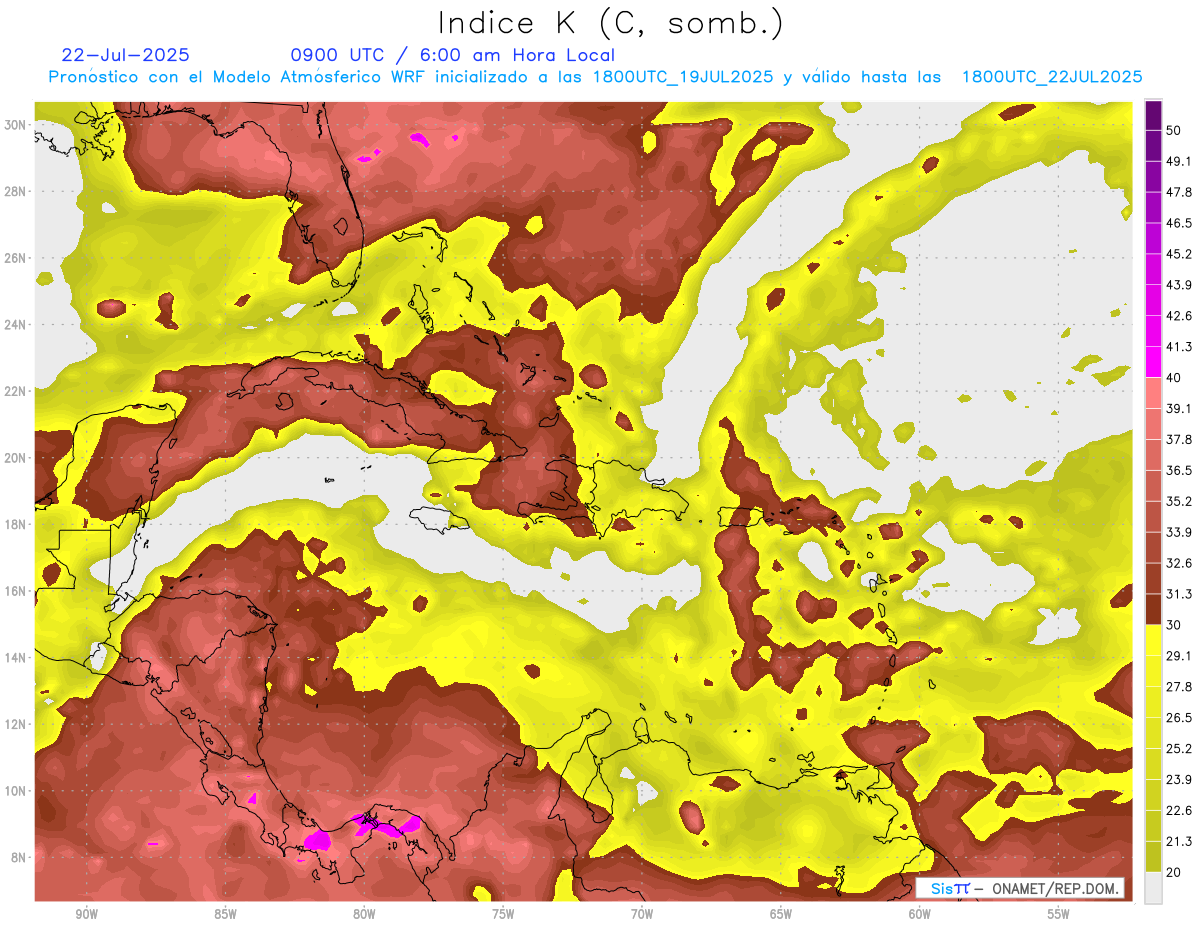Click the colorbar value 20 at the bottom
This screenshot has height=927, width=1200.
[1174, 873]
